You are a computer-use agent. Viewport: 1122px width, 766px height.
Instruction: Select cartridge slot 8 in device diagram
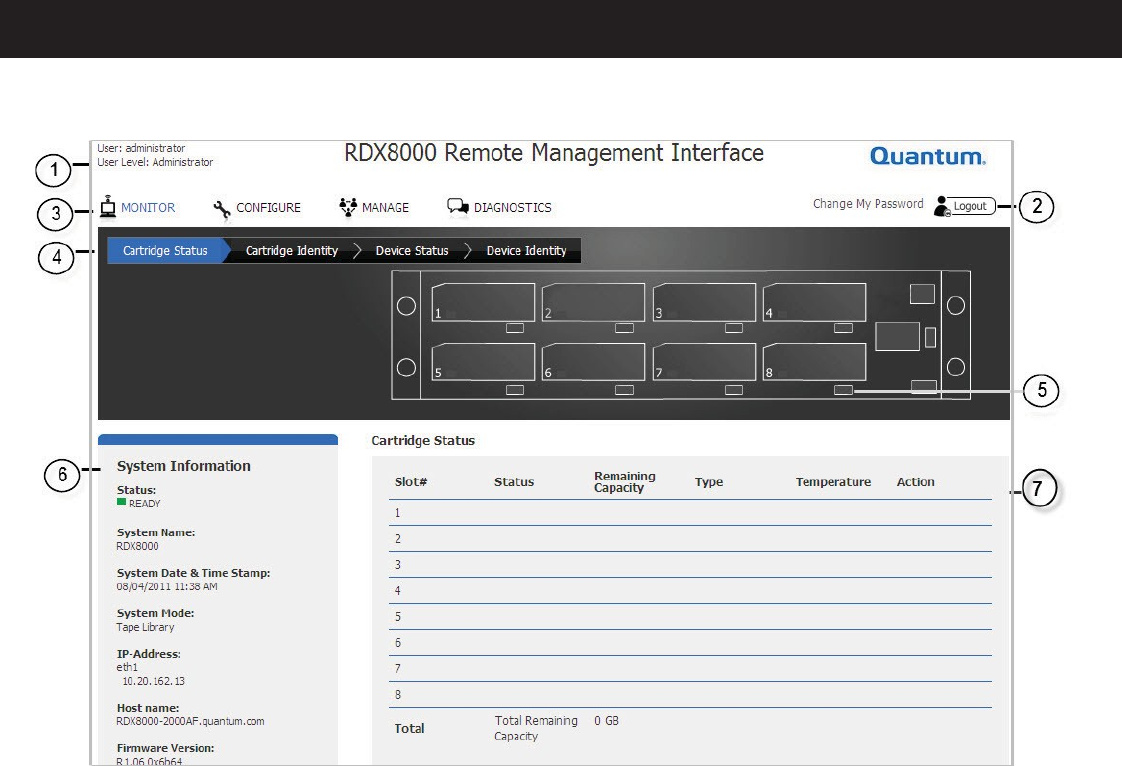(814, 362)
